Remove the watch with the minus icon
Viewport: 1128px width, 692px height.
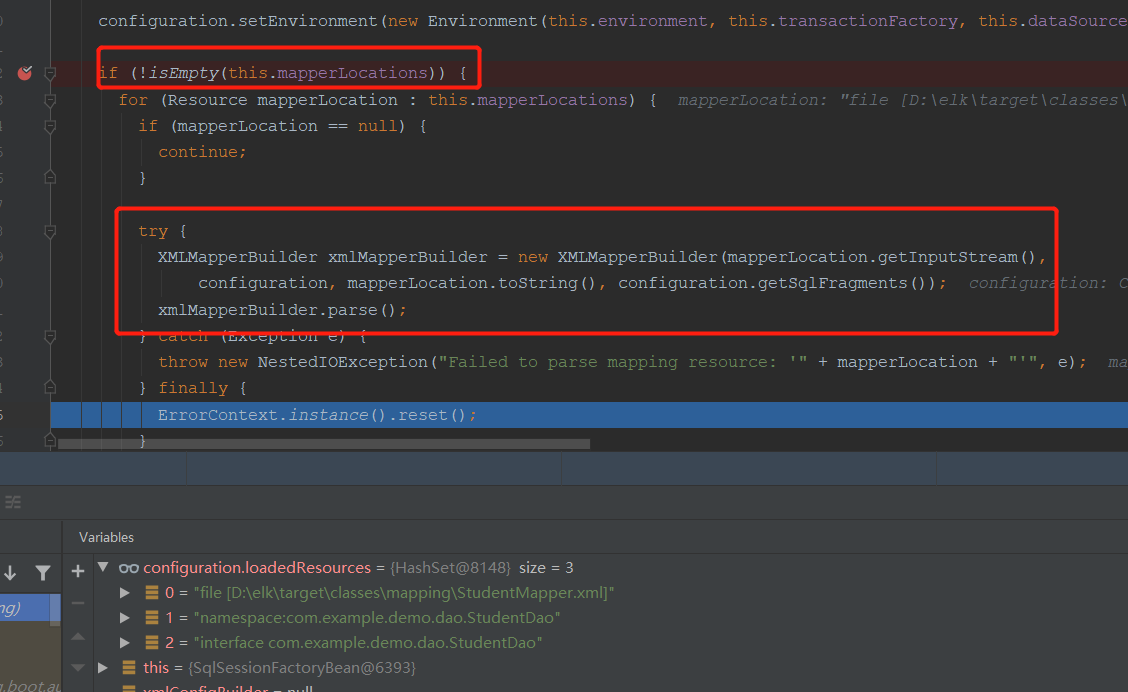point(78,603)
